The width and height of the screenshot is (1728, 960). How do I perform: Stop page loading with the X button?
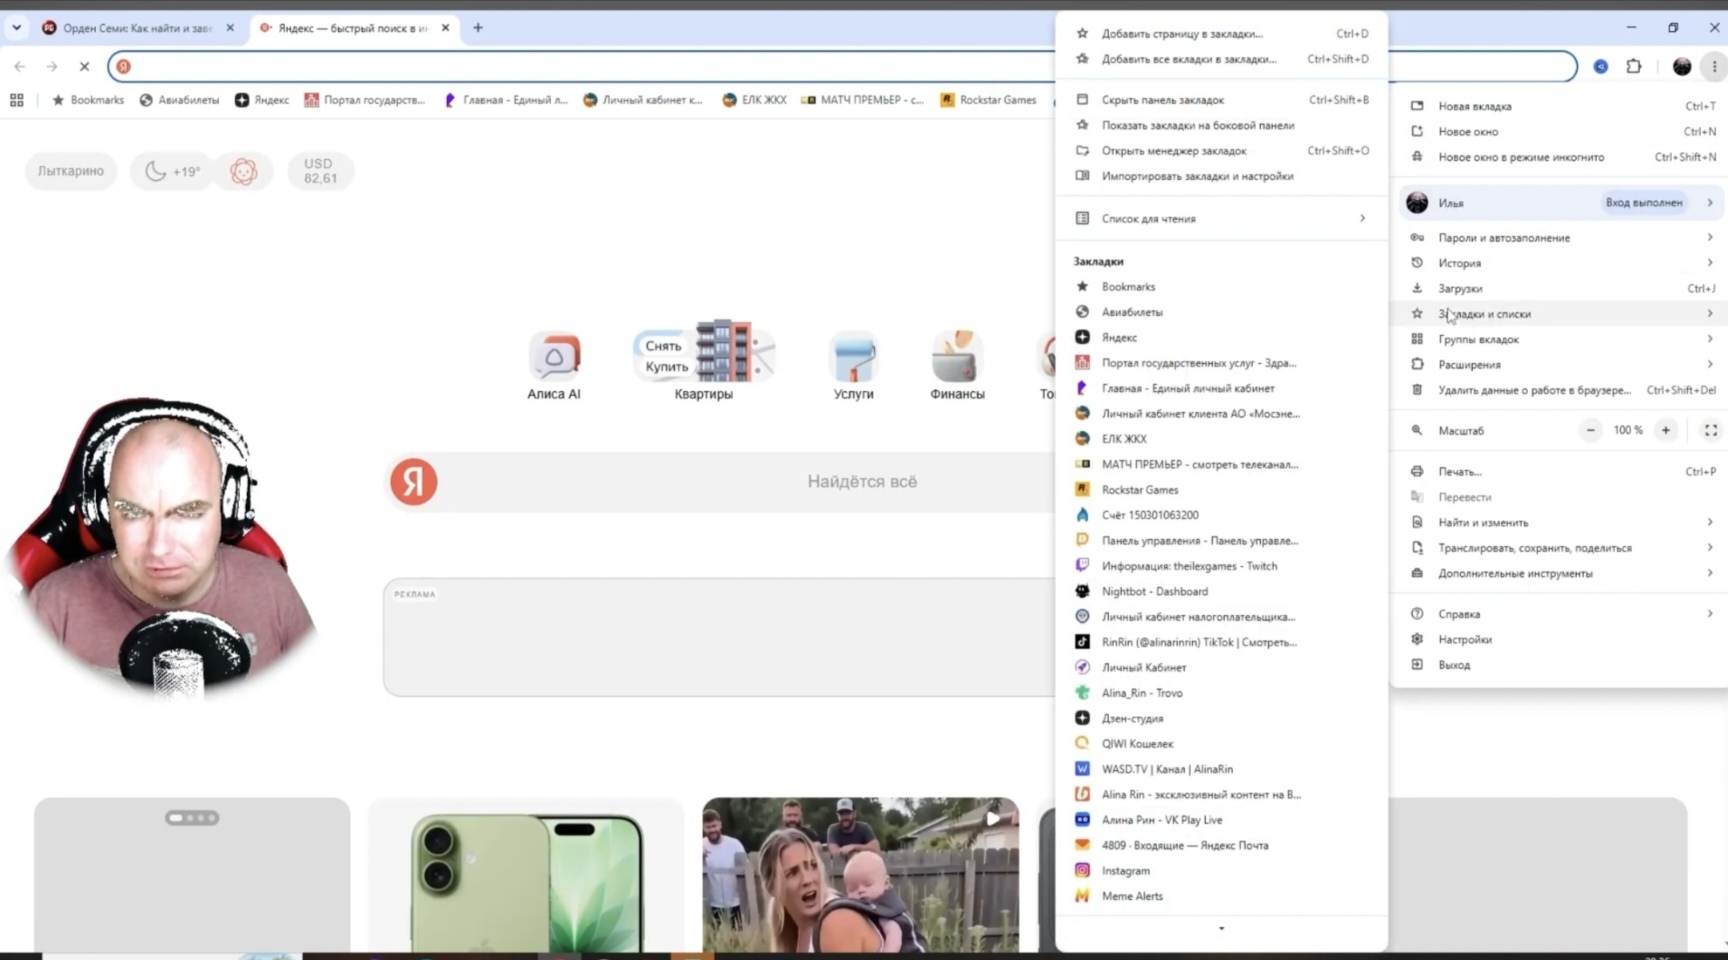(84, 66)
